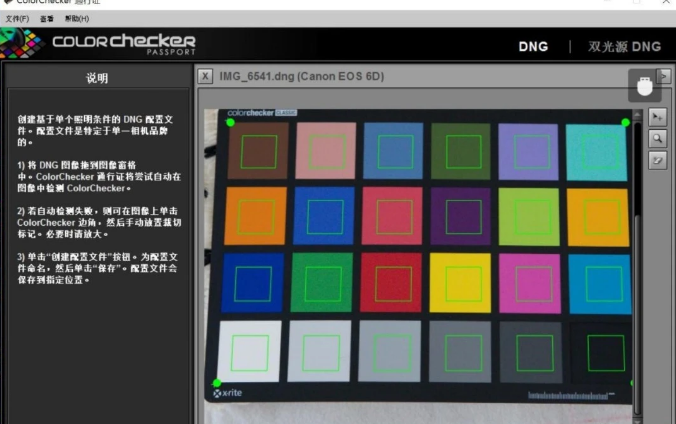Click the scrollbar up arrow
This screenshot has height=424, width=676.
click(637, 114)
